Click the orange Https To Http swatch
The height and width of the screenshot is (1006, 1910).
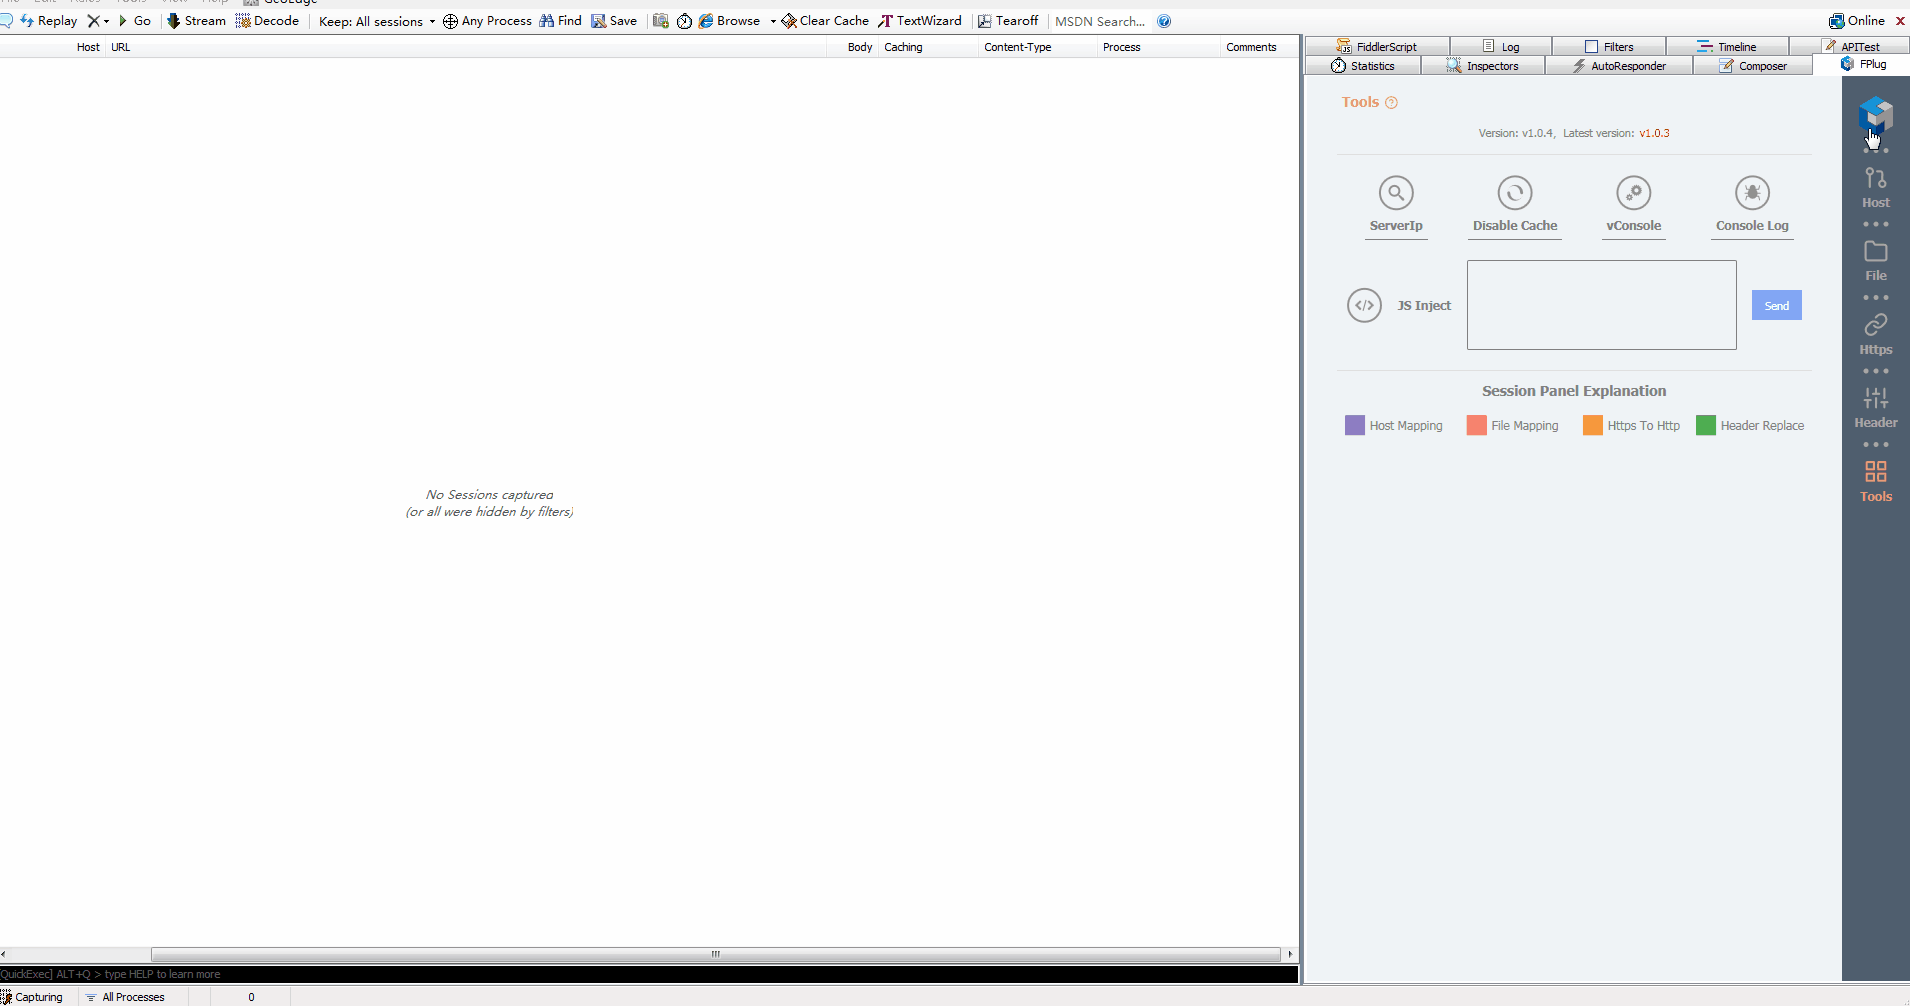click(x=1593, y=425)
